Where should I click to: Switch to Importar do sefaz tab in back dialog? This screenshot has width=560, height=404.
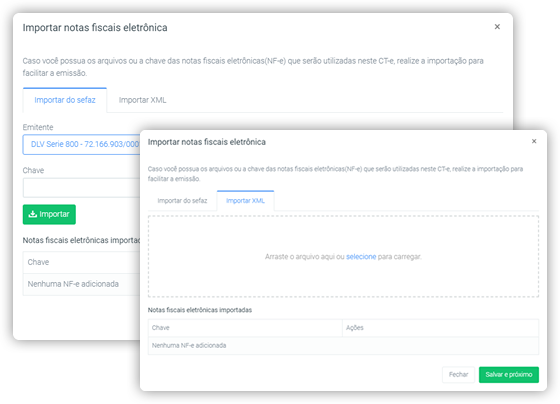point(65,100)
